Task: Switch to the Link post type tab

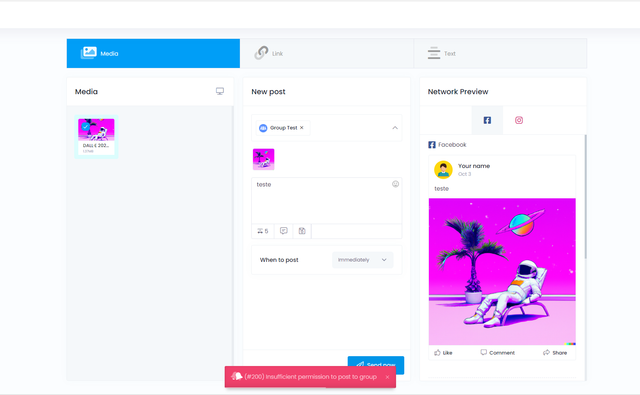Action: point(327,53)
